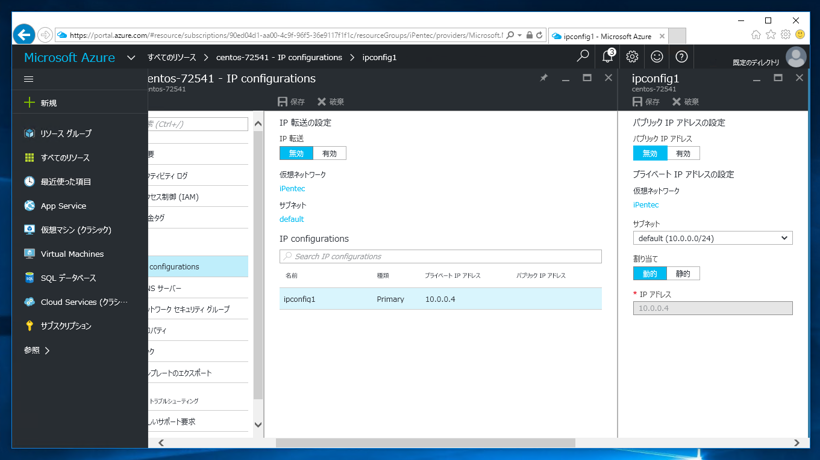Image resolution: width=820 pixels, height=460 pixels.
Task: Refresh the page with reload icon
Action: (539, 35)
